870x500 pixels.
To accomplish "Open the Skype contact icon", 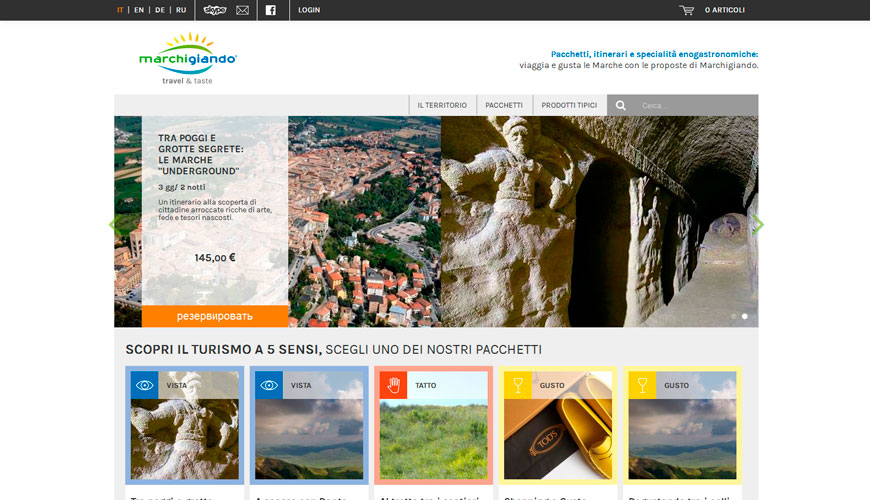I will [214, 10].
